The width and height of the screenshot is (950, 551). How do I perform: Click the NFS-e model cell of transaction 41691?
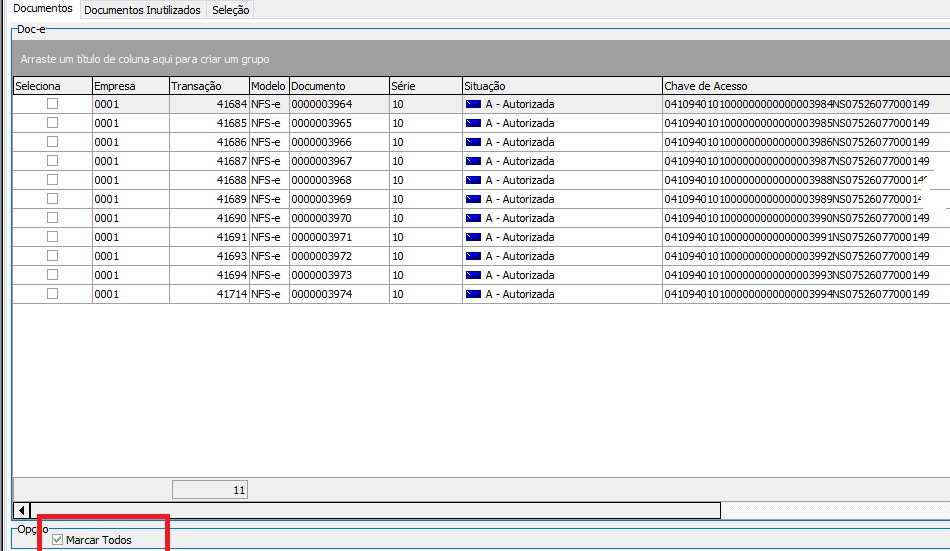pyautogui.click(x=269, y=237)
